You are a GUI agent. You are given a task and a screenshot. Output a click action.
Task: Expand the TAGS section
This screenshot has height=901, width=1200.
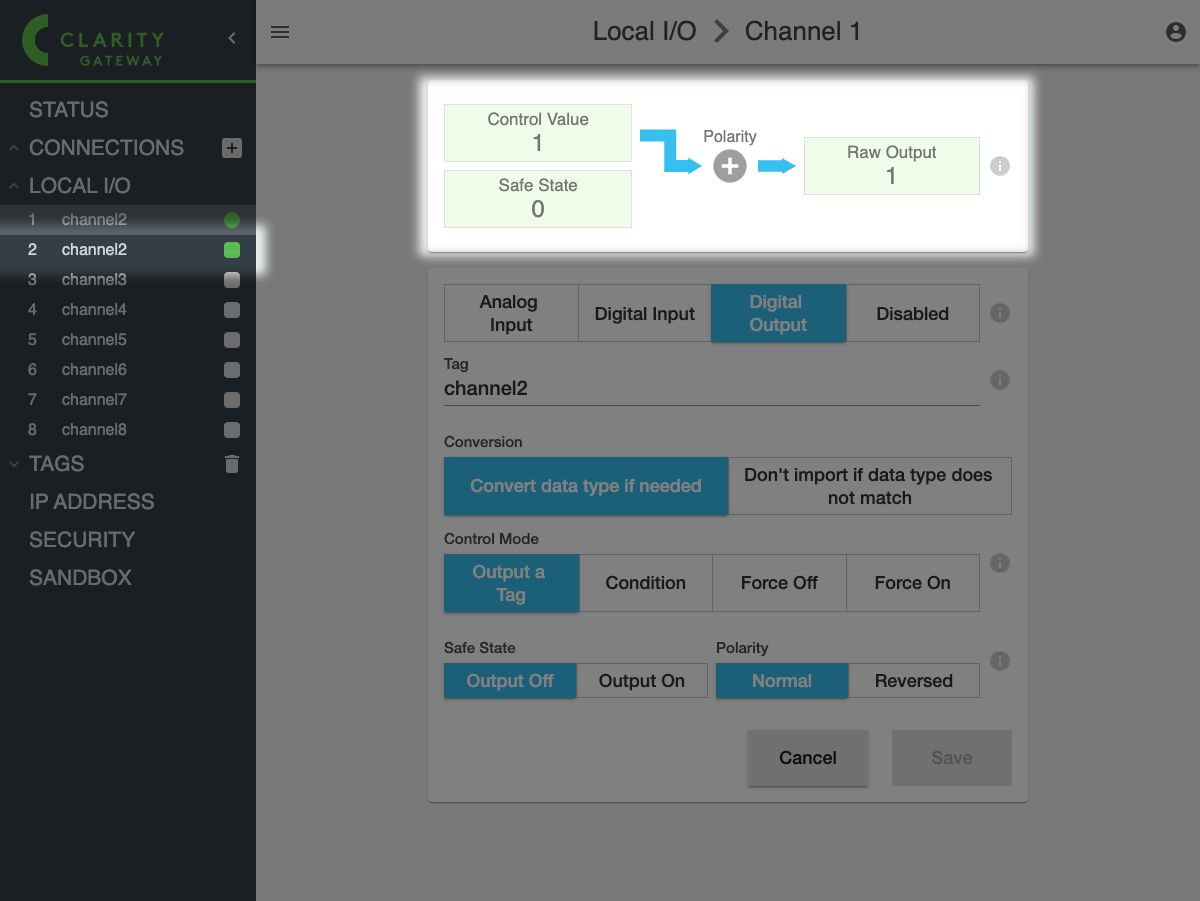click(x=15, y=464)
